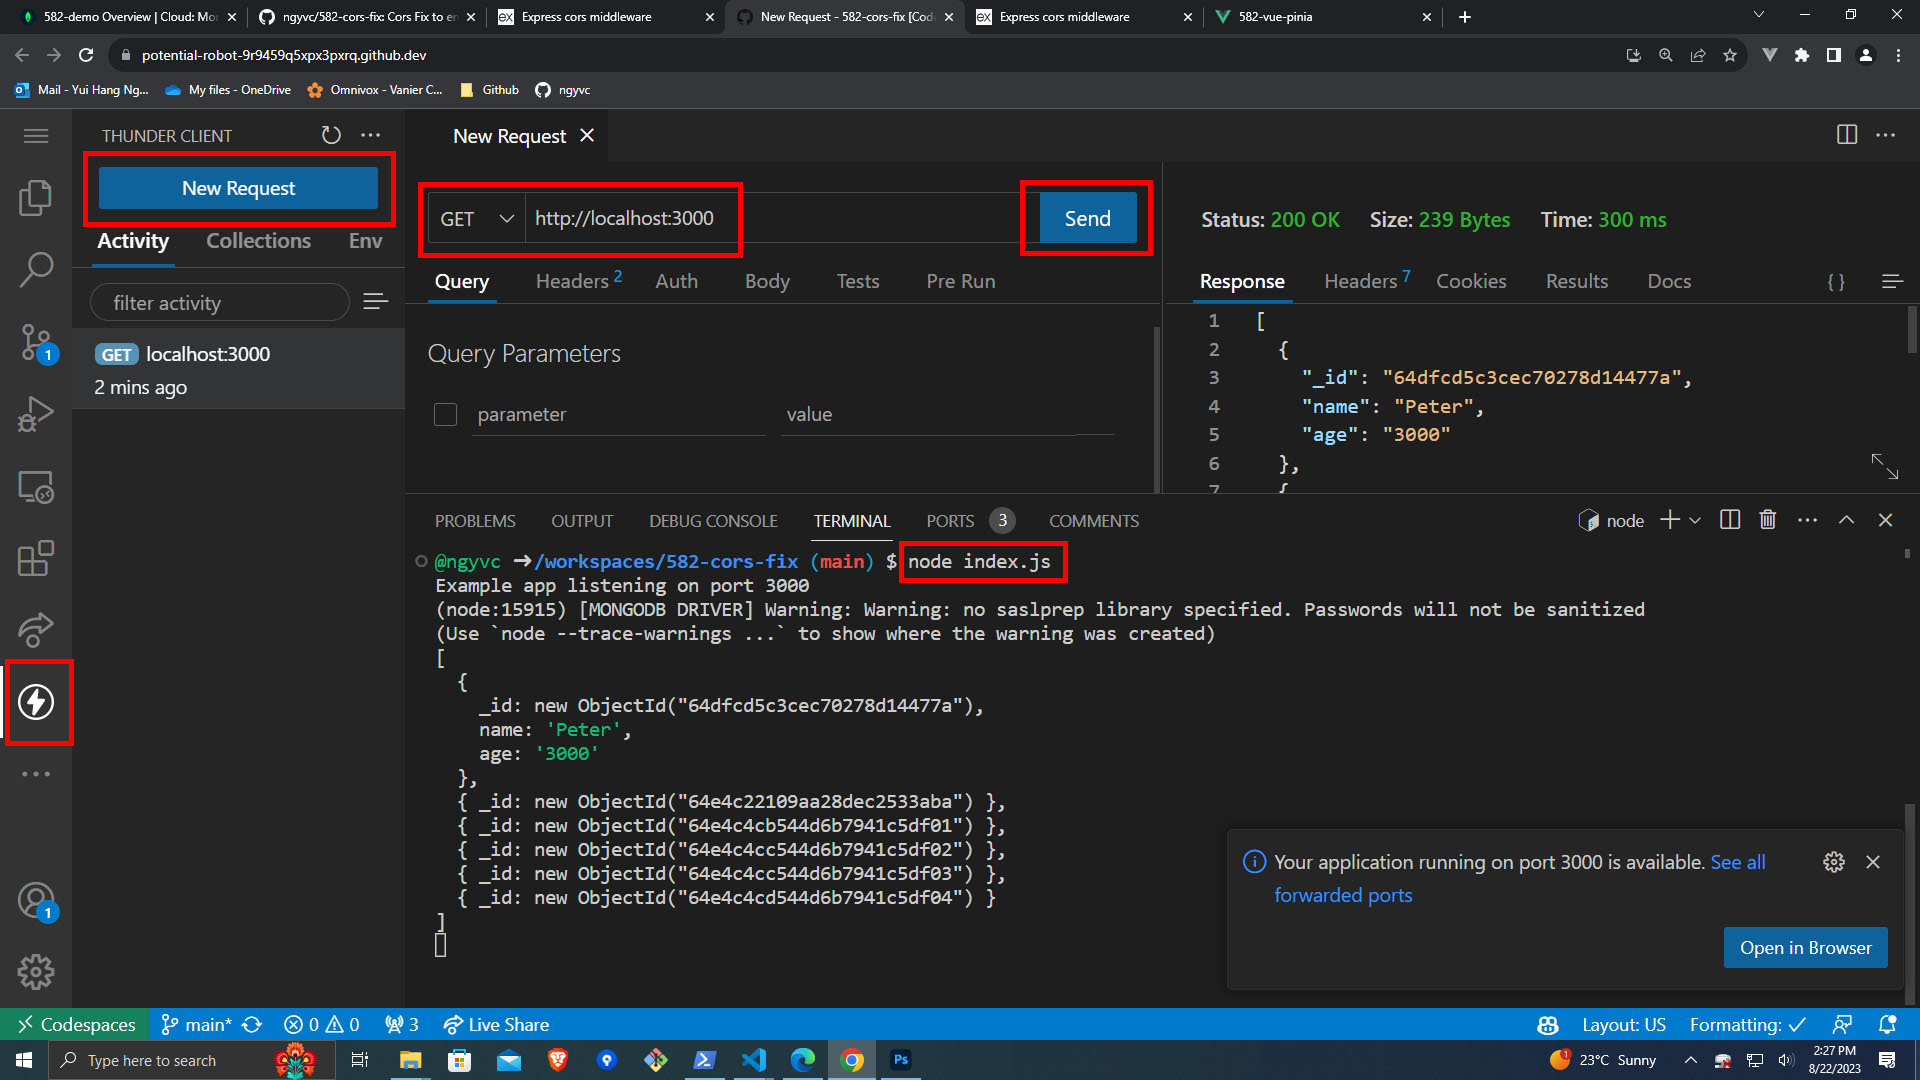
Task: Click the Terminal split button
Action: [x=1730, y=520]
